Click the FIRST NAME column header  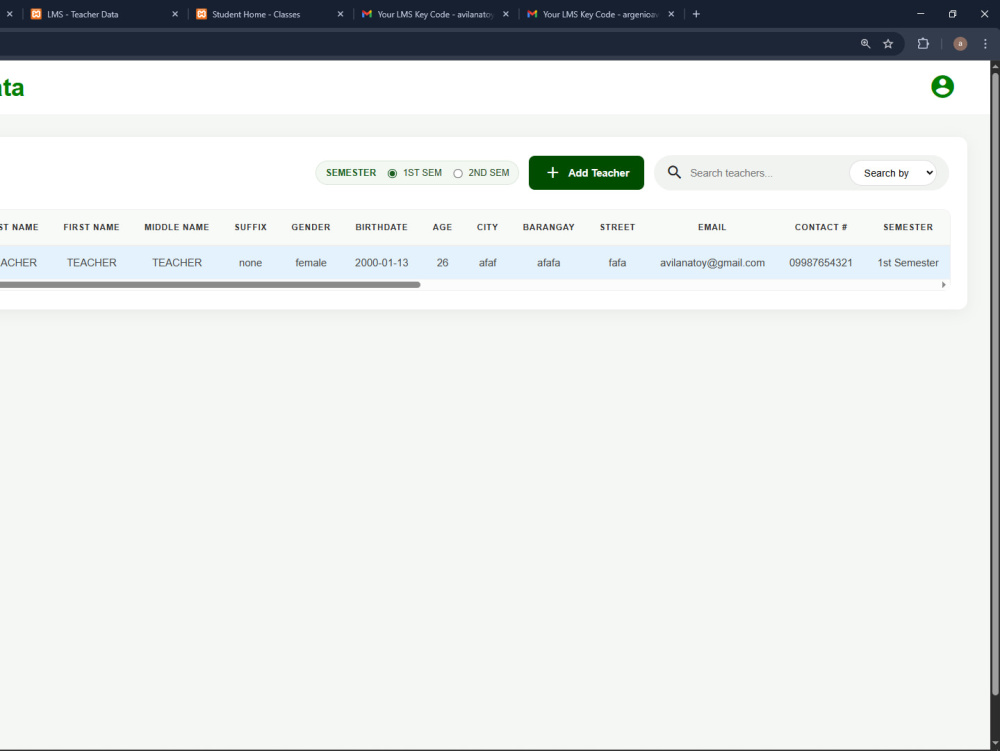(91, 227)
